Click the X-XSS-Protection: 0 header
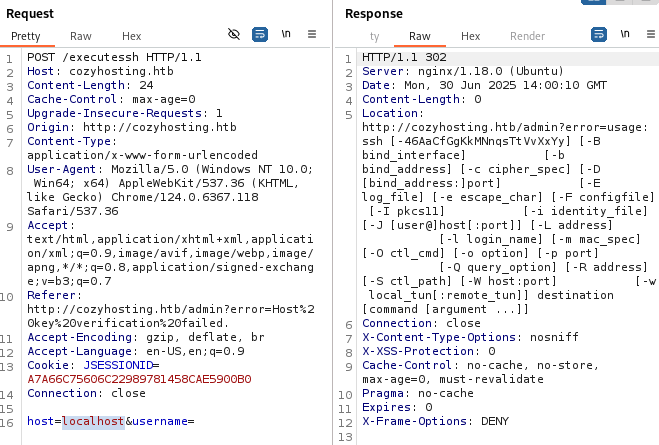 pos(429,351)
